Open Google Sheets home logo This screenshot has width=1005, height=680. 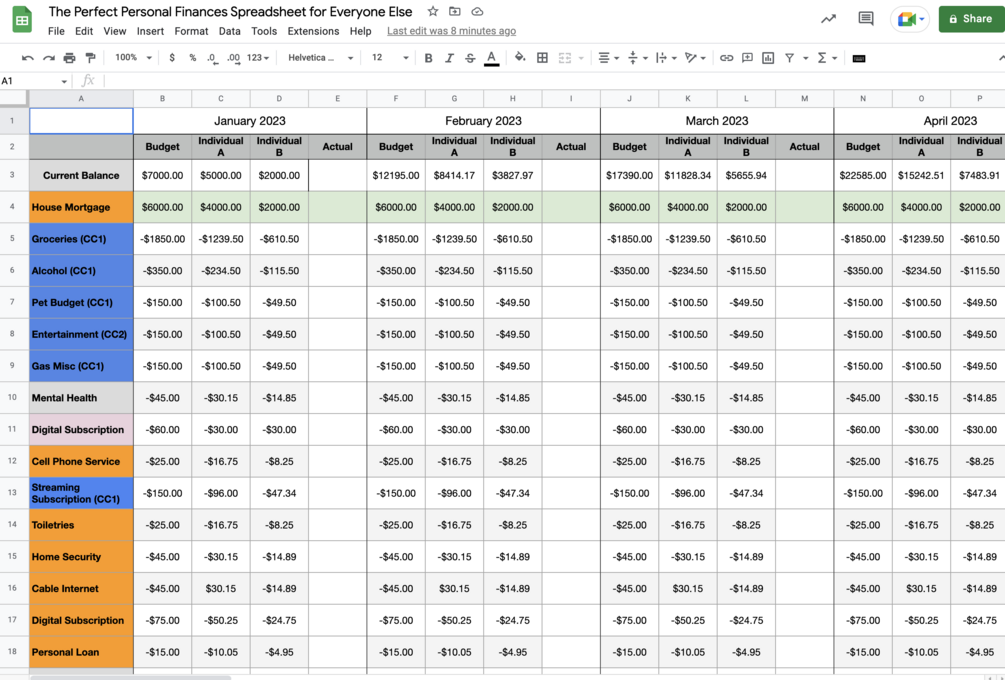(x=22, y=20)
